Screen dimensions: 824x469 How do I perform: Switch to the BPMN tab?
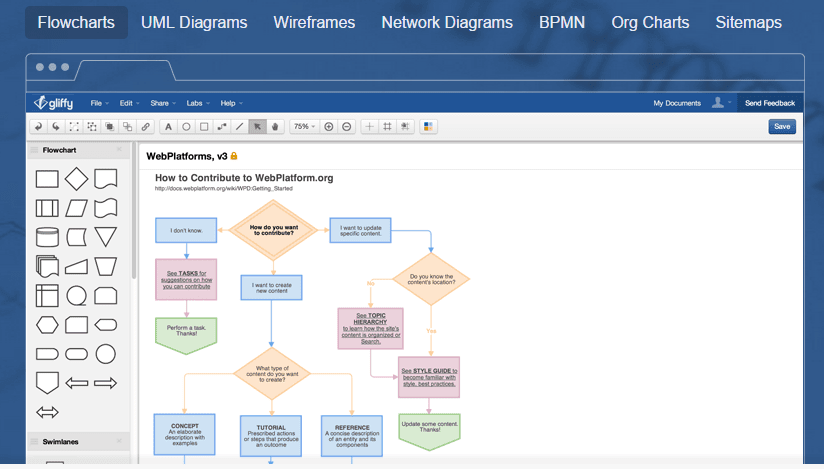(562, 23)
